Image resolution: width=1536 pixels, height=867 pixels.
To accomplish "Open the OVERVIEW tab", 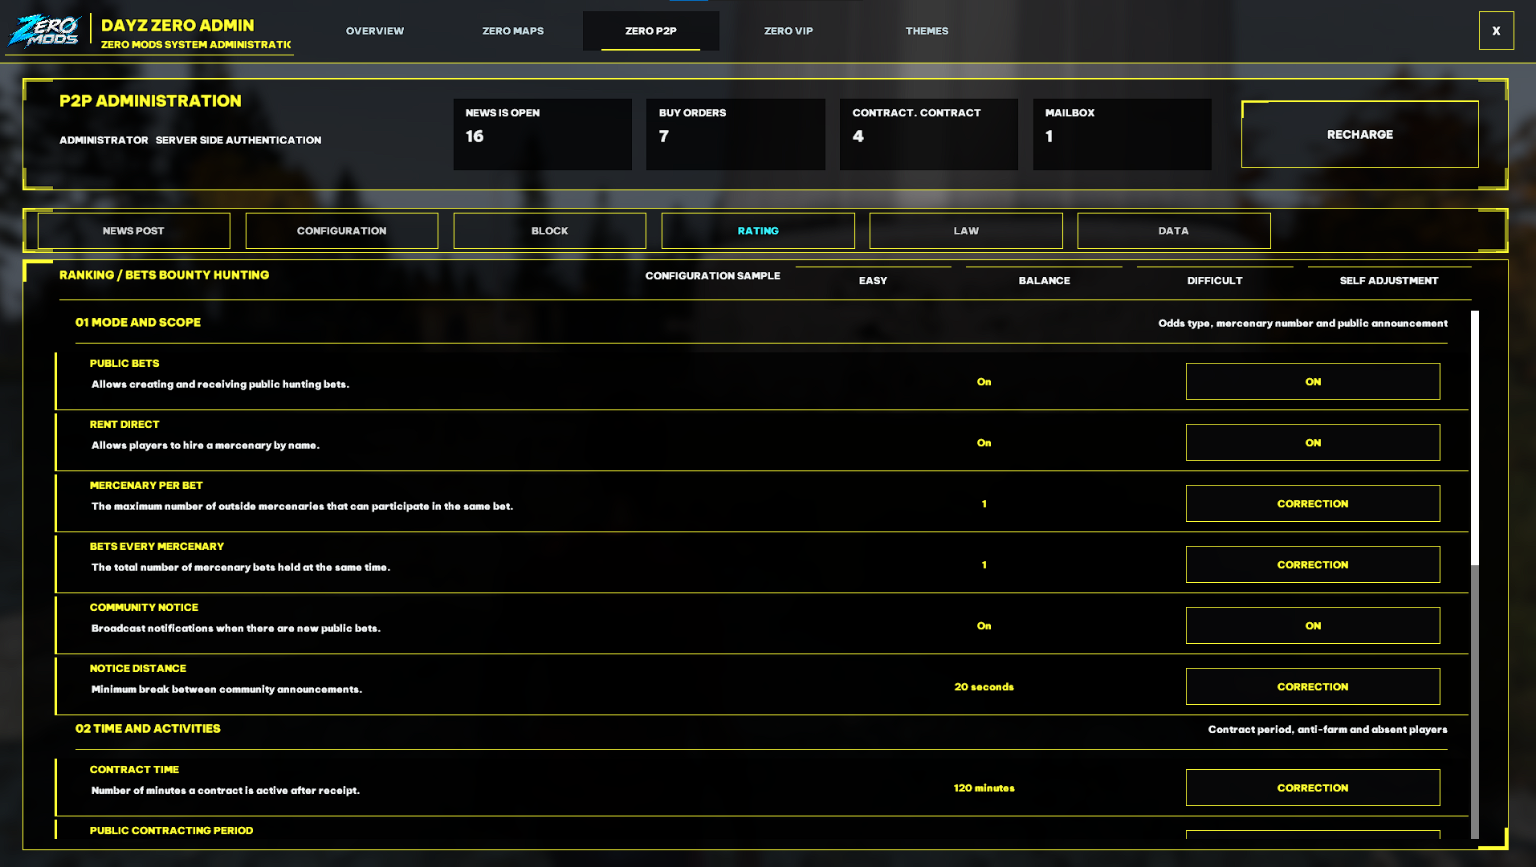I will [x=375, y=31].
